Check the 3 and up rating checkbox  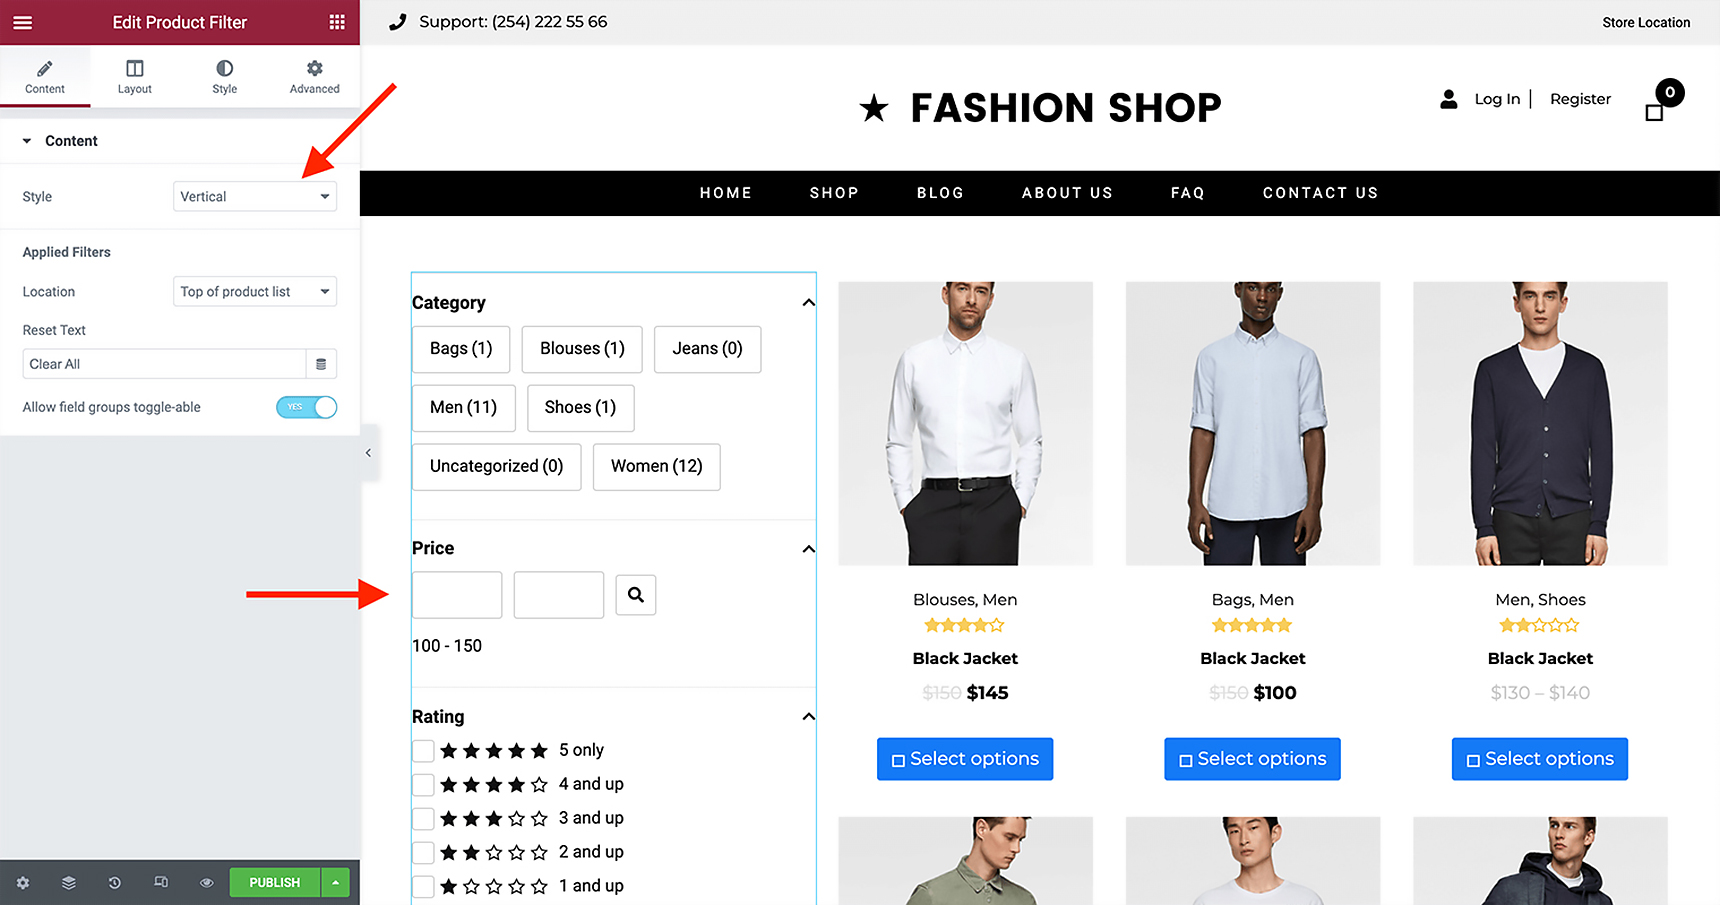[423, 819]
